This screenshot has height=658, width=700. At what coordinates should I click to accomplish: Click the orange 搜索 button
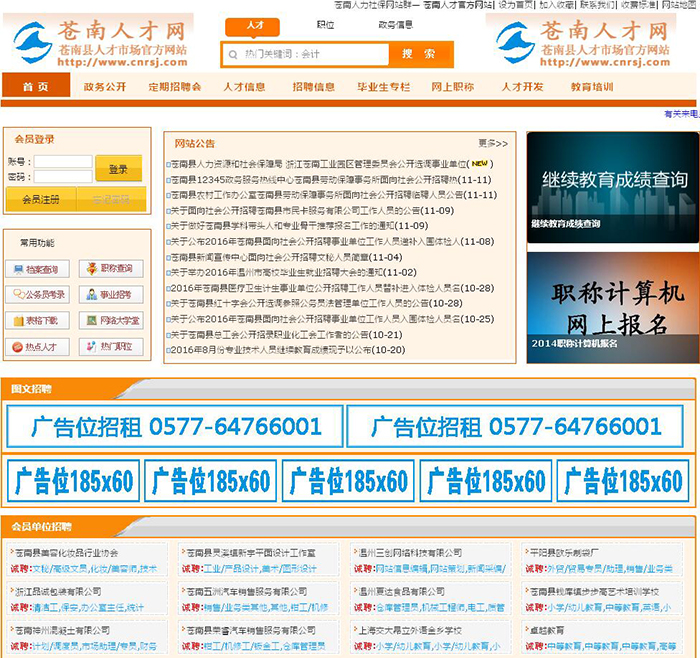(x=421, y=54)
